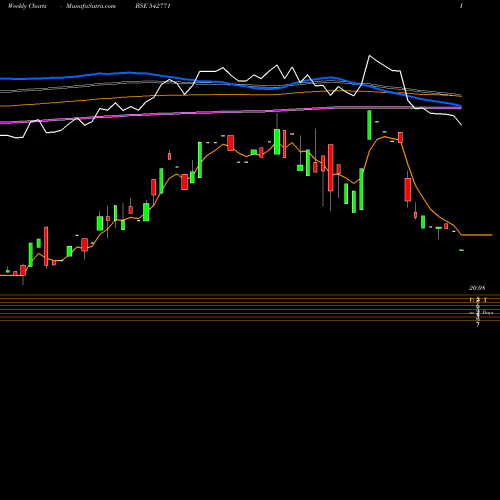Click the "20.08" price label
Screen dimensions: 500x500
477,288
